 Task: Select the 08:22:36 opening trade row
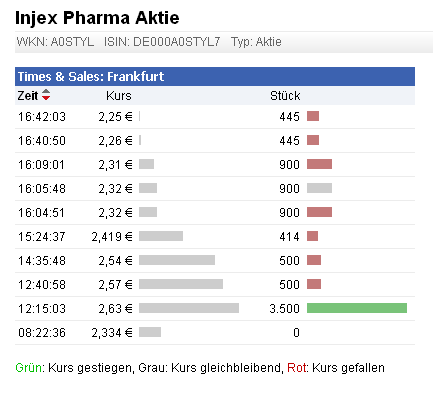[215, 333]
